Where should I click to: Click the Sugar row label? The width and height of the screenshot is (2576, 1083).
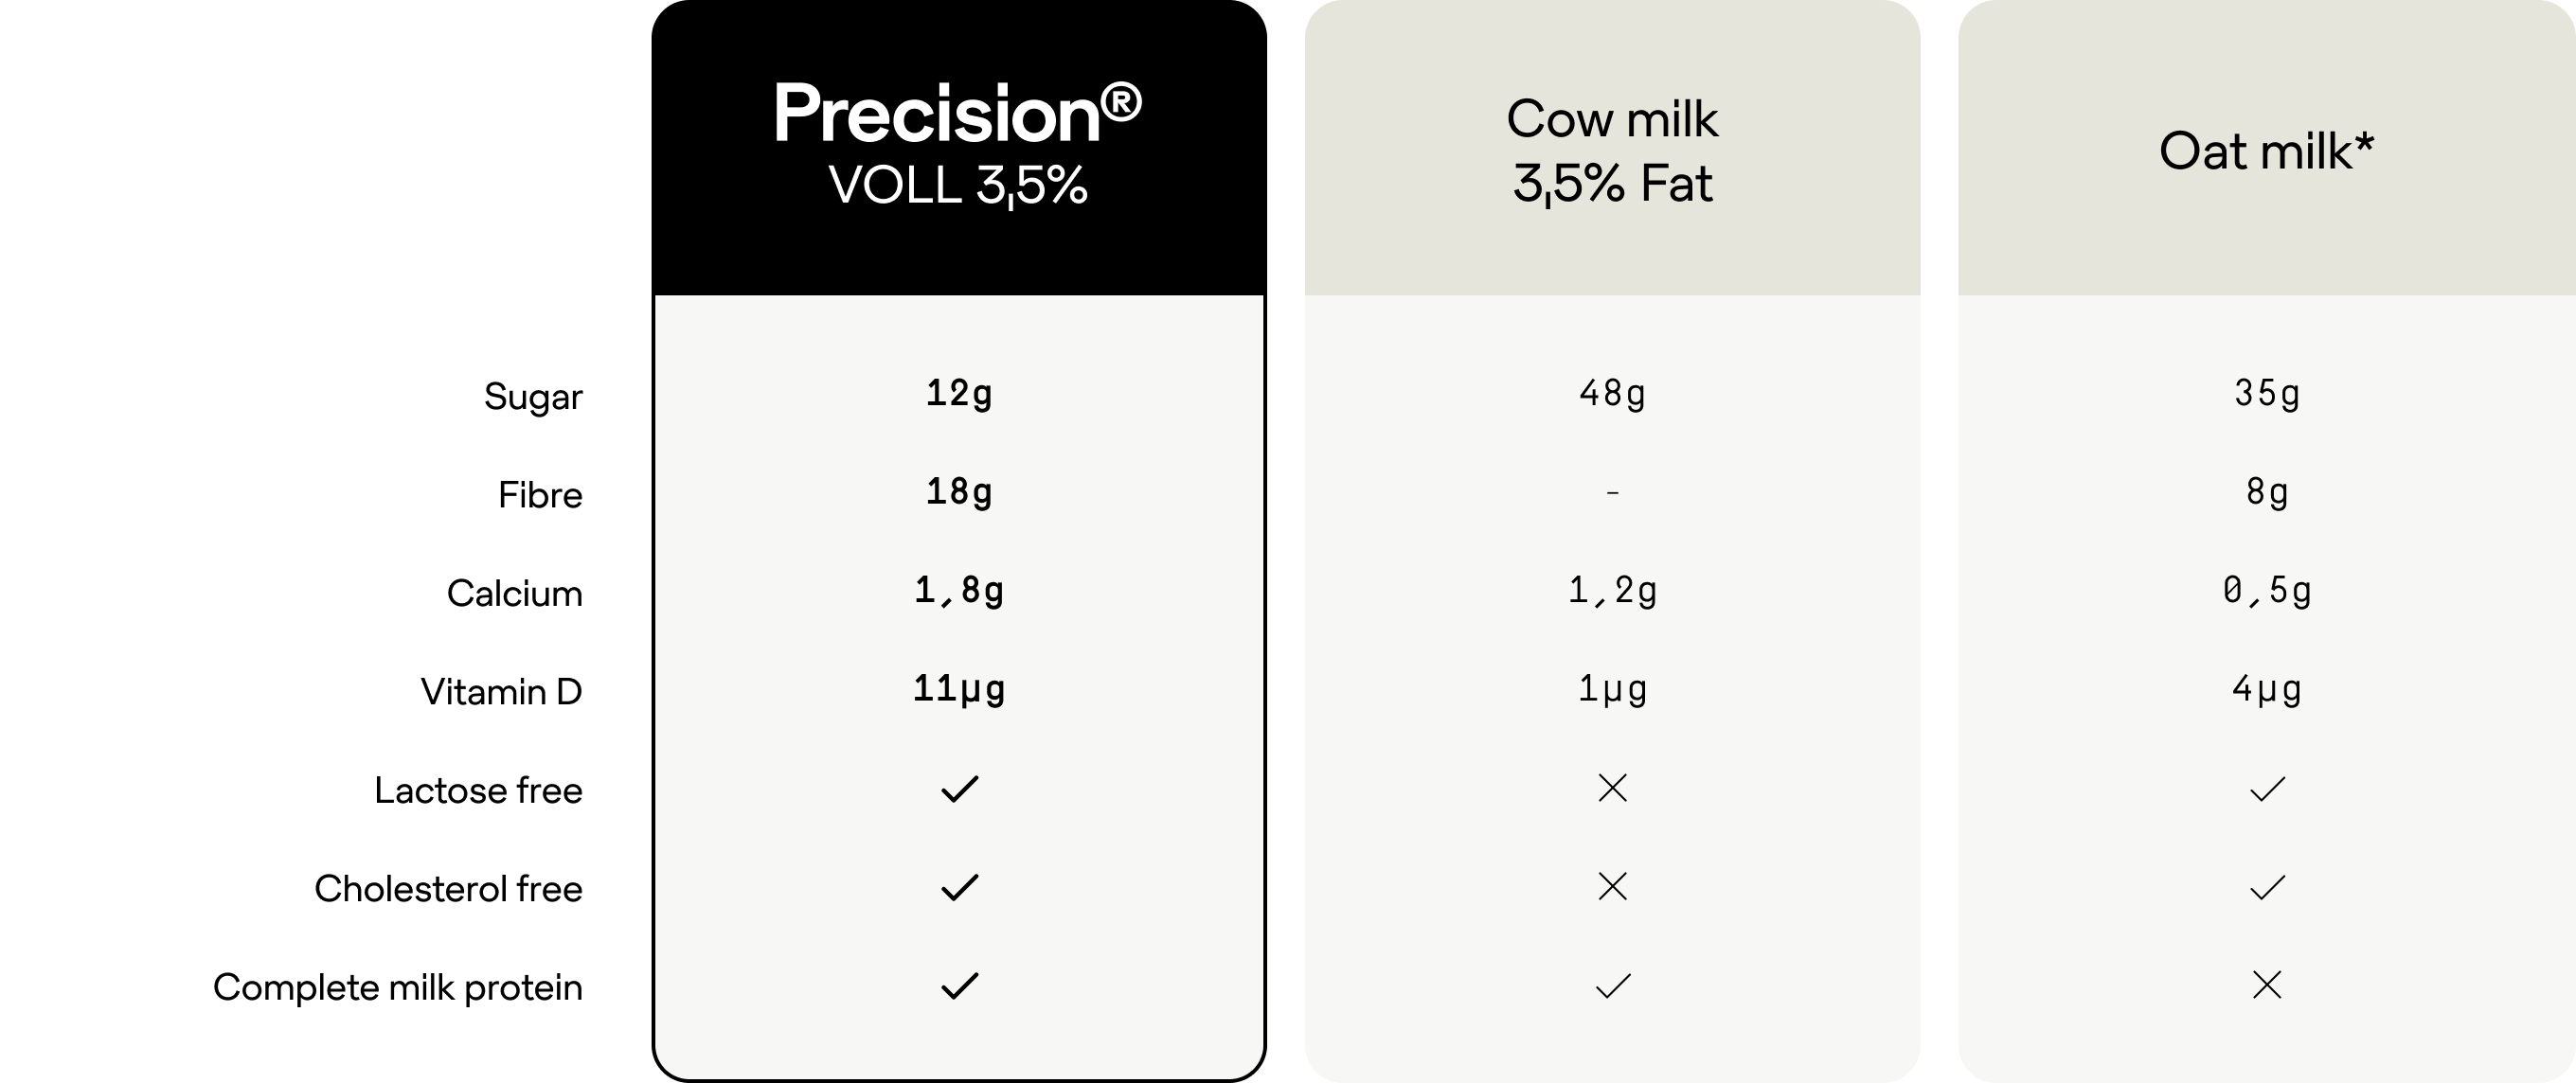click(x=533, y=397)
